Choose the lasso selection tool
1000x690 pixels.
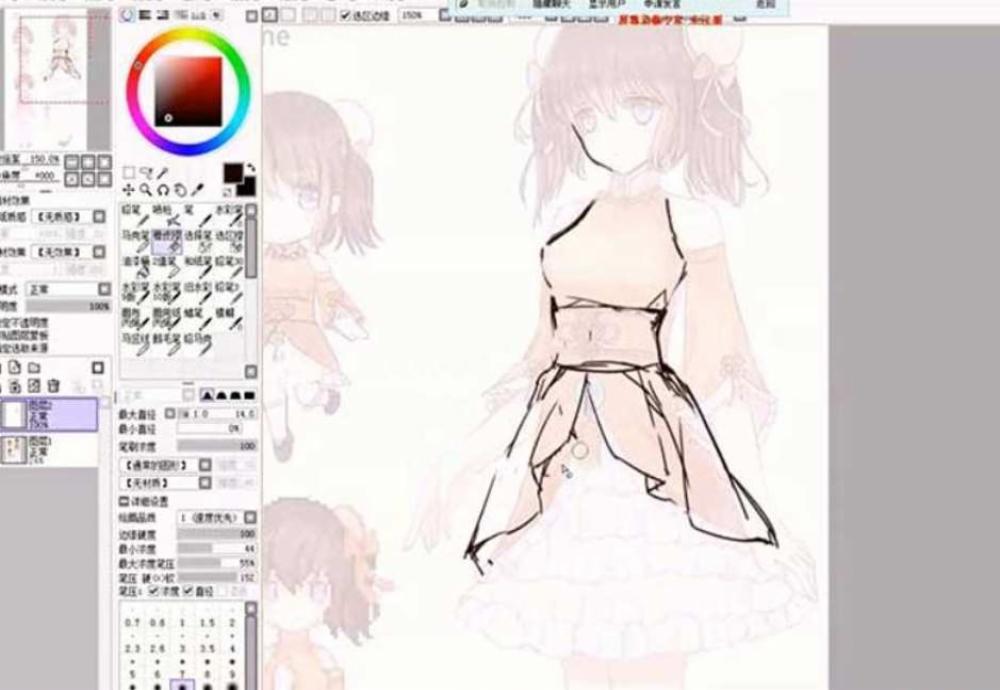click(145, 172)
